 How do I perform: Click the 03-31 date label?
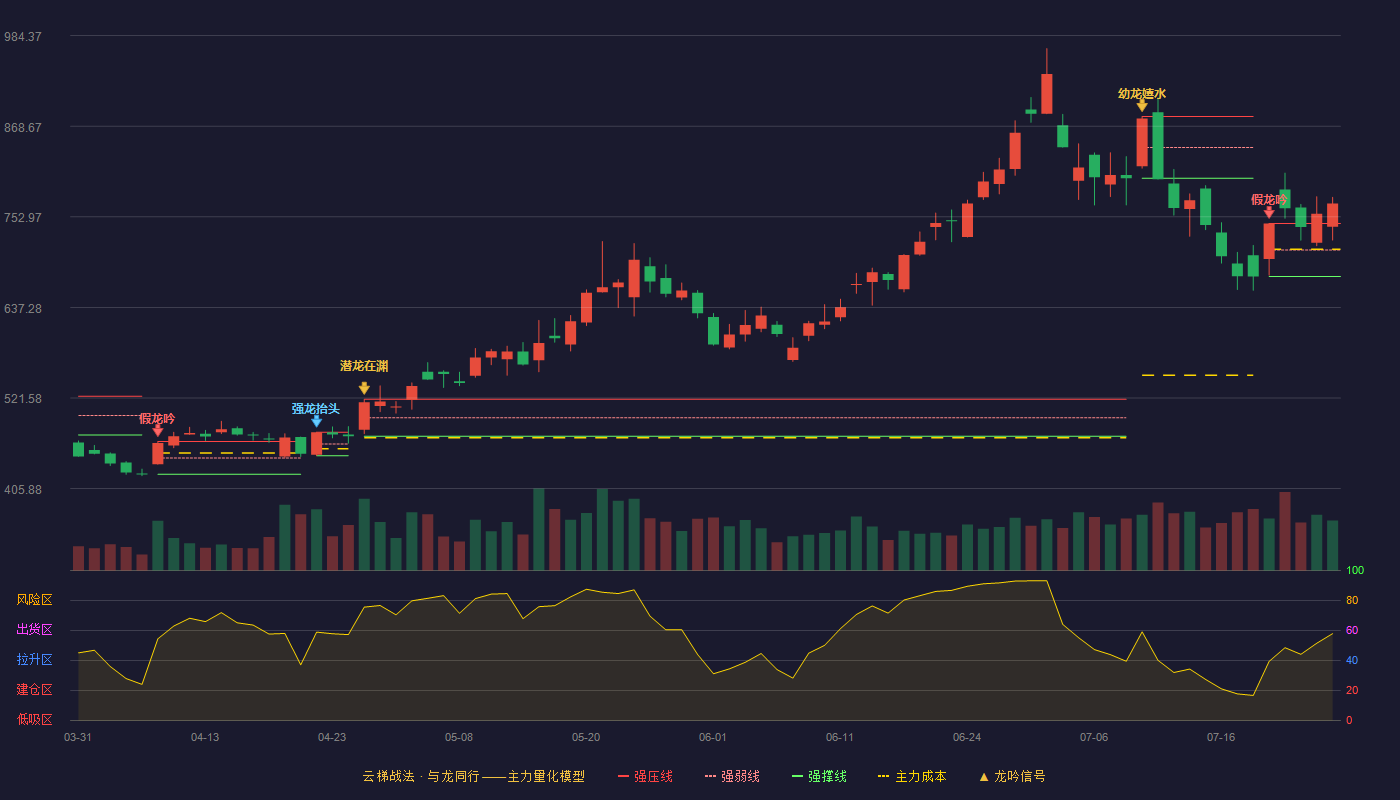78,737
